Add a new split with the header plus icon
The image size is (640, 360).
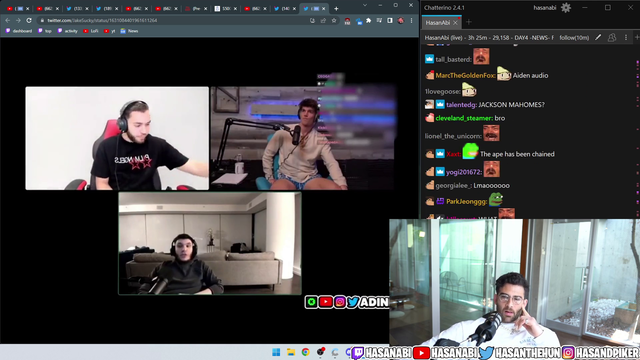click(x=637, y=38)
